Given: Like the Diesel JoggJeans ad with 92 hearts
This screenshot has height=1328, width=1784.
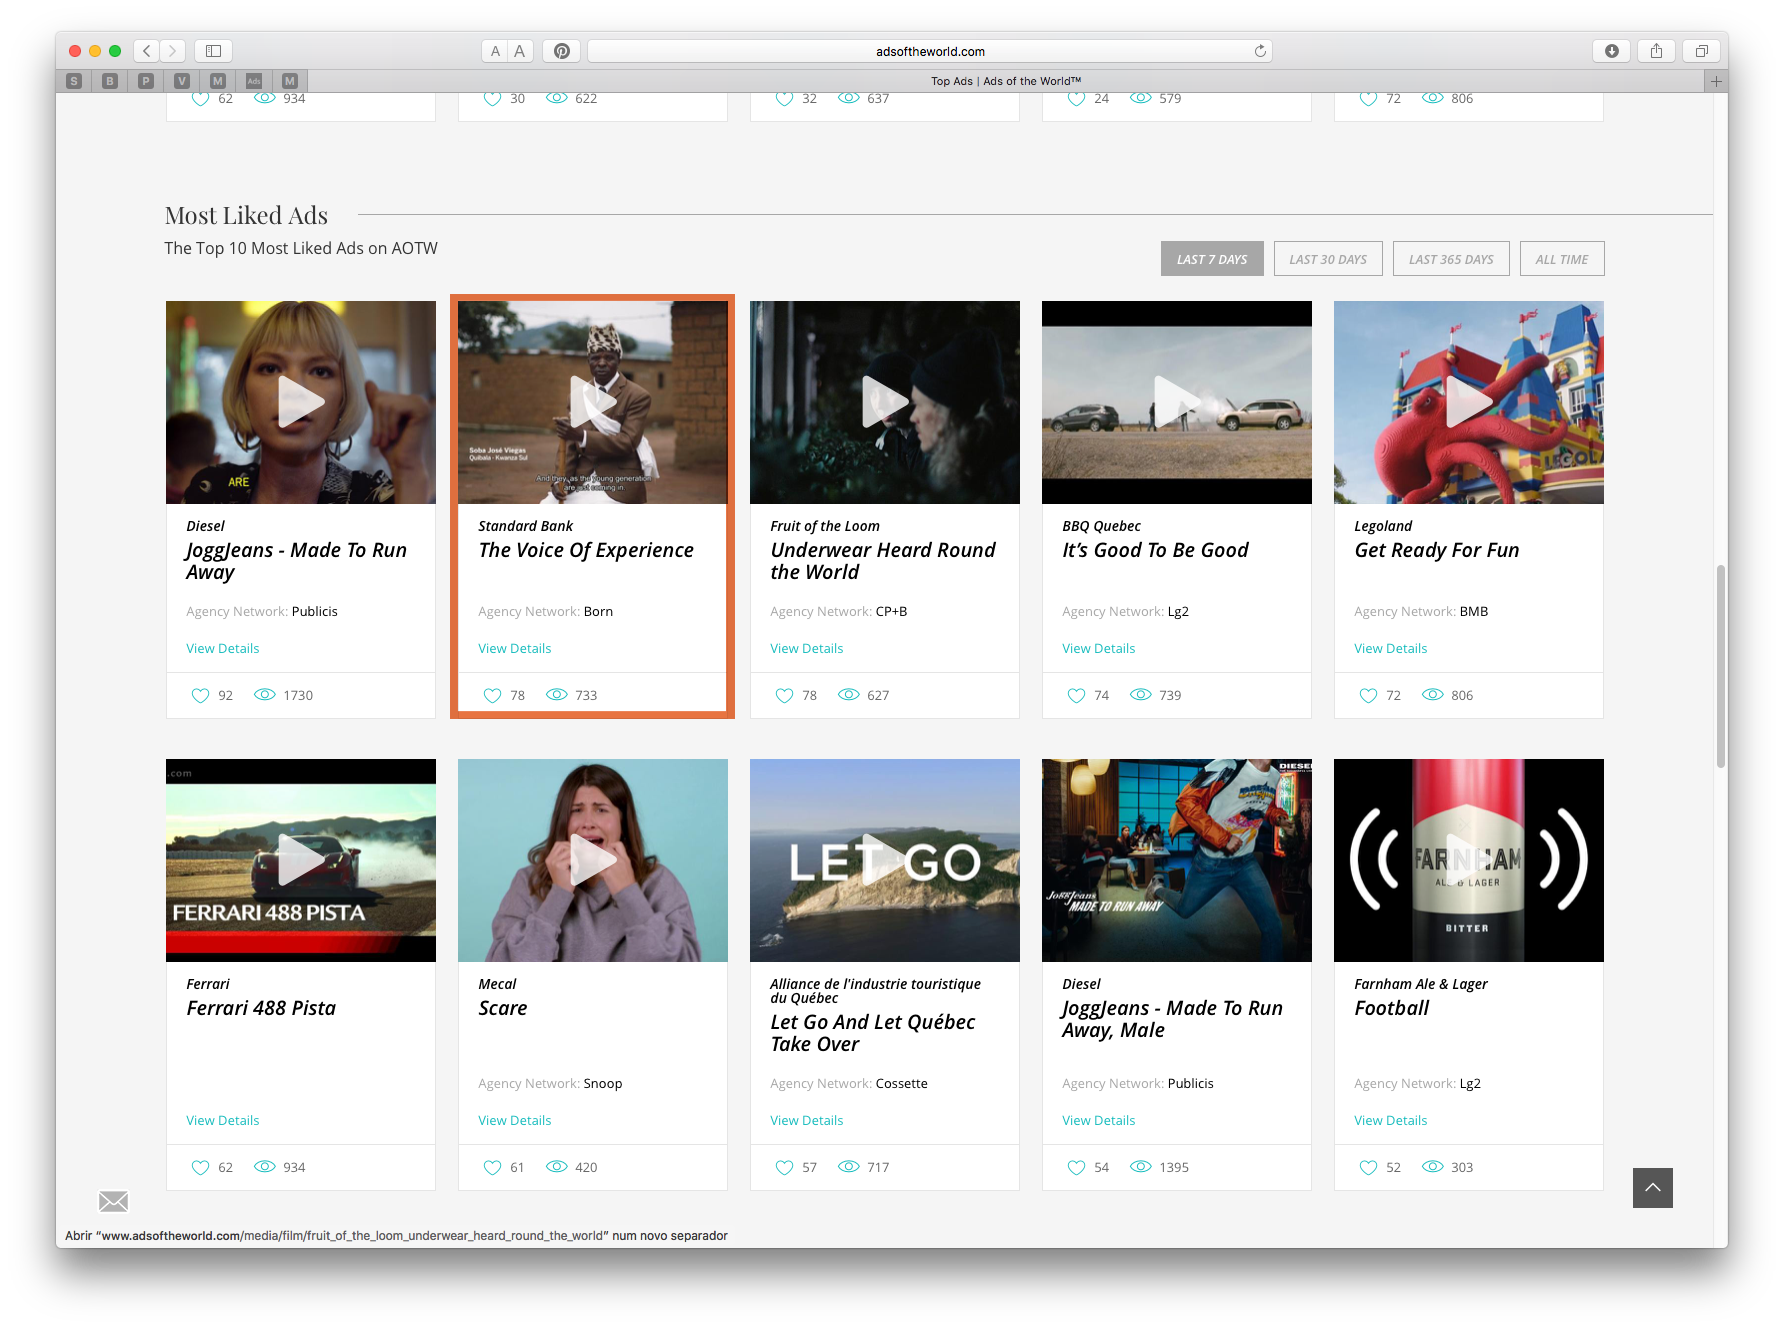Looking at the screenshot, I should [200, 695].
